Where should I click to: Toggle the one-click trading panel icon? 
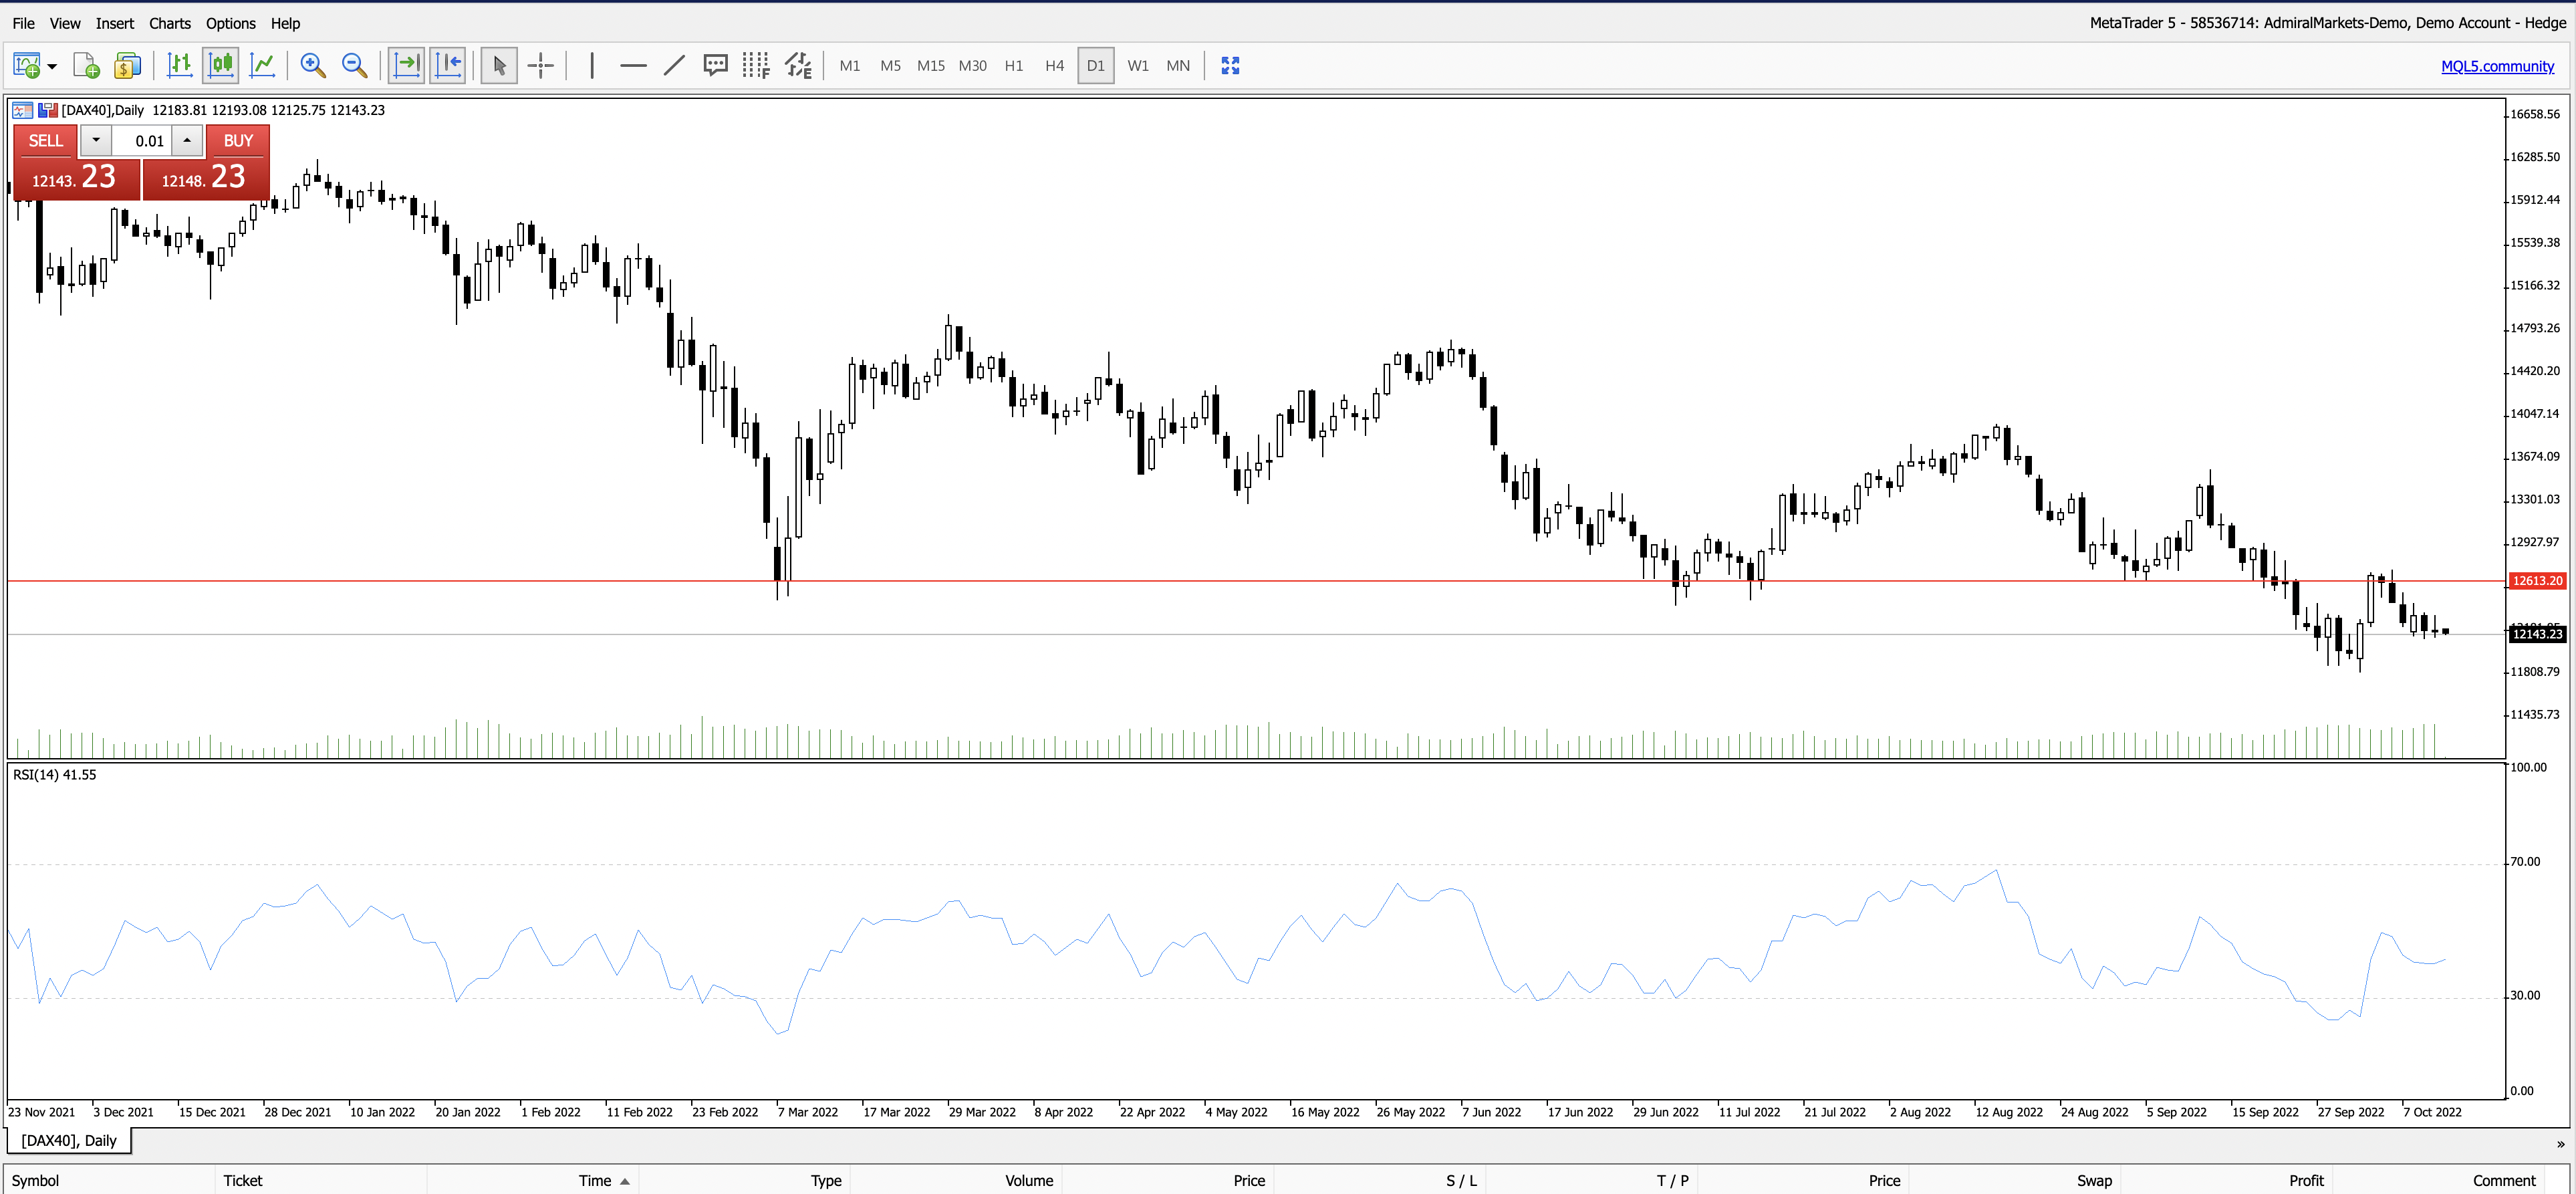tap(22, 110)
